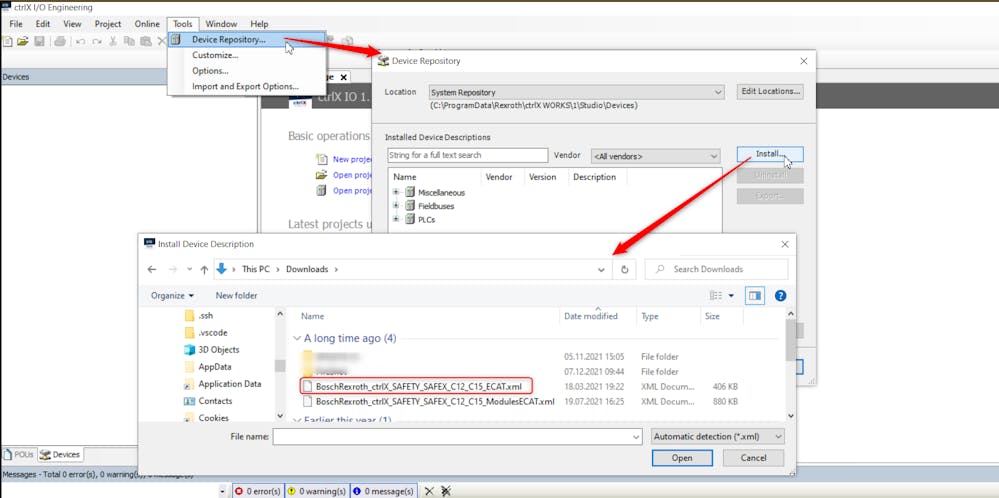This screenshot has width=999, height=498.
Task: Click the full text search field in Device Repository
Action: coord(468,155)
